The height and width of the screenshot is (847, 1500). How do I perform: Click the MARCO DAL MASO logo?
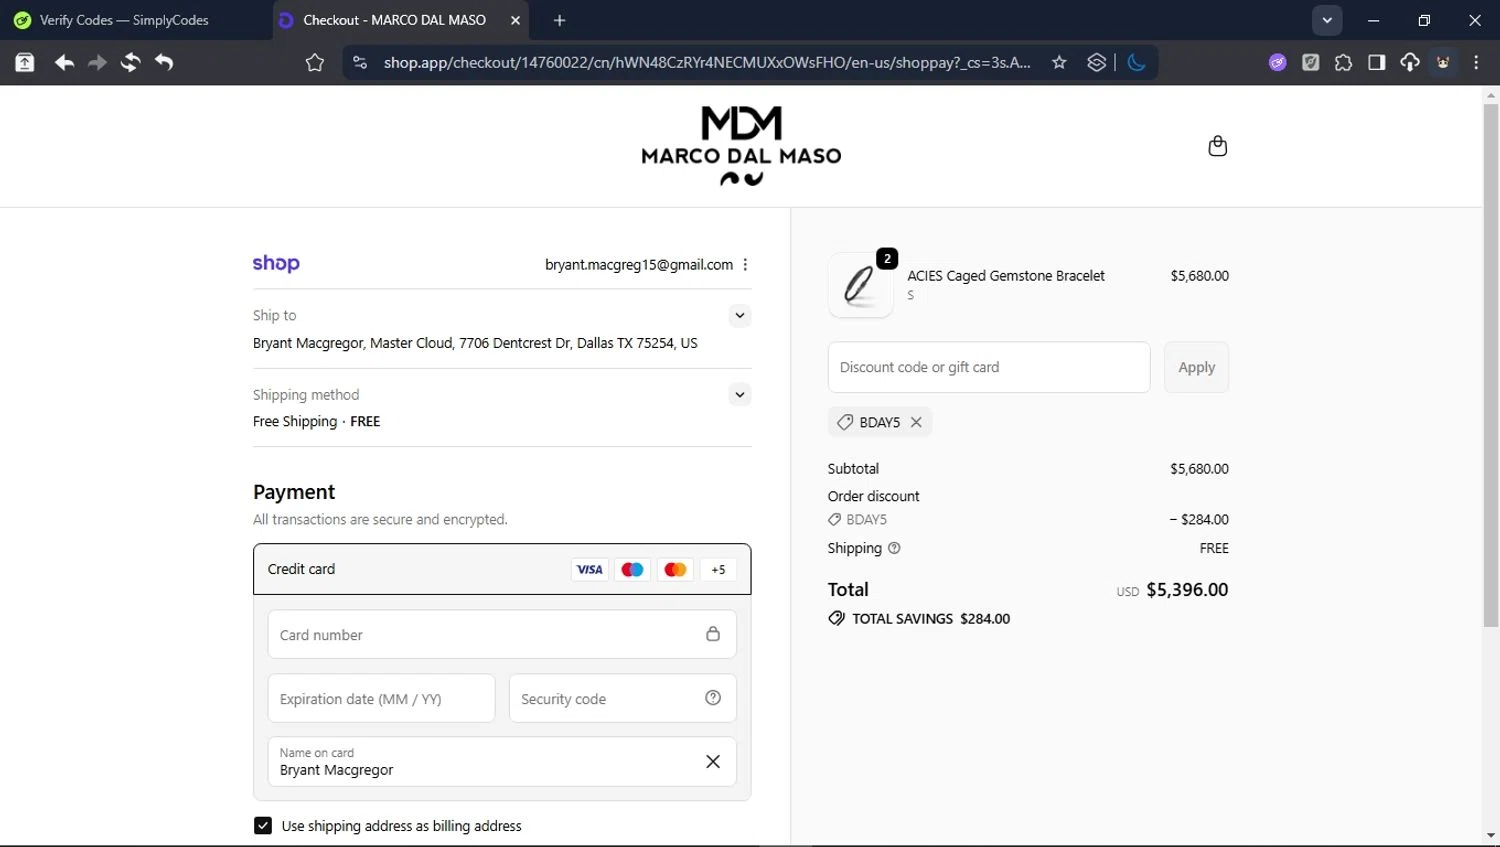[741, 146]
